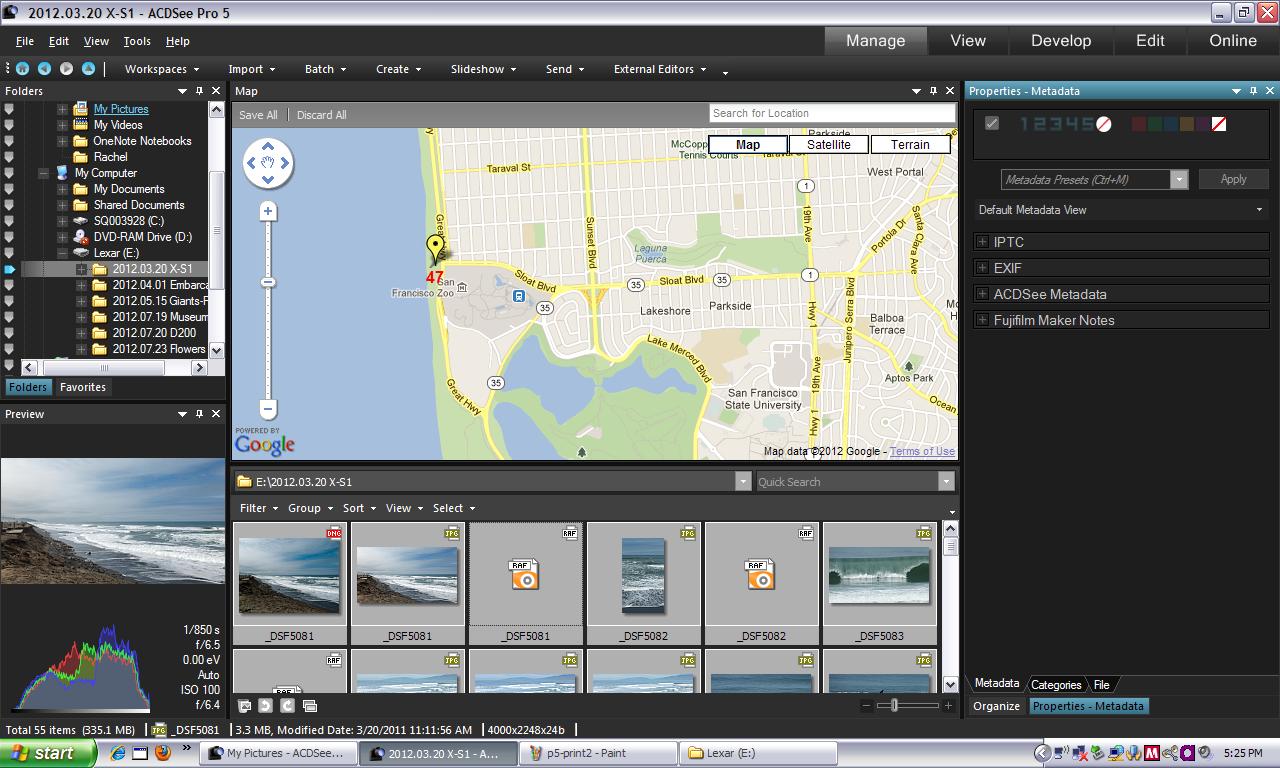Click the Save All button in Map

[258, 115]
